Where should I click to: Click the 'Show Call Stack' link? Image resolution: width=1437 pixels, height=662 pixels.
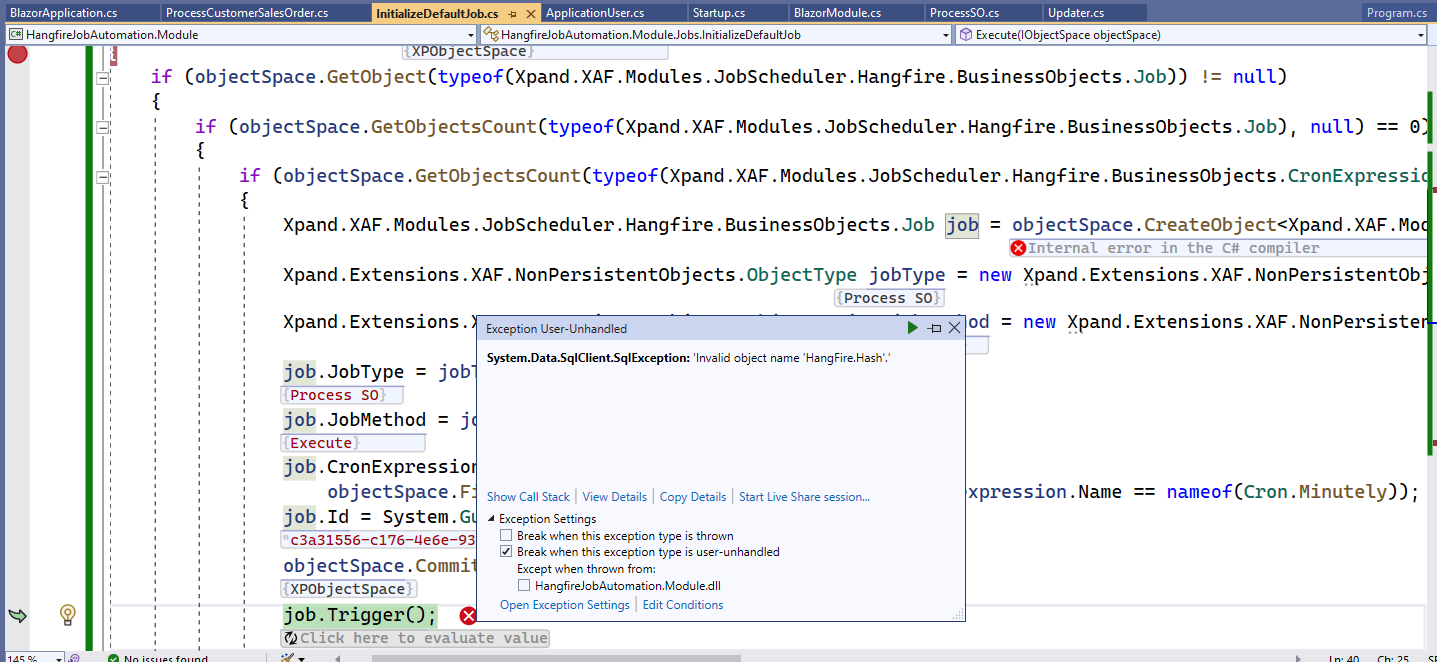click(528, 496)
